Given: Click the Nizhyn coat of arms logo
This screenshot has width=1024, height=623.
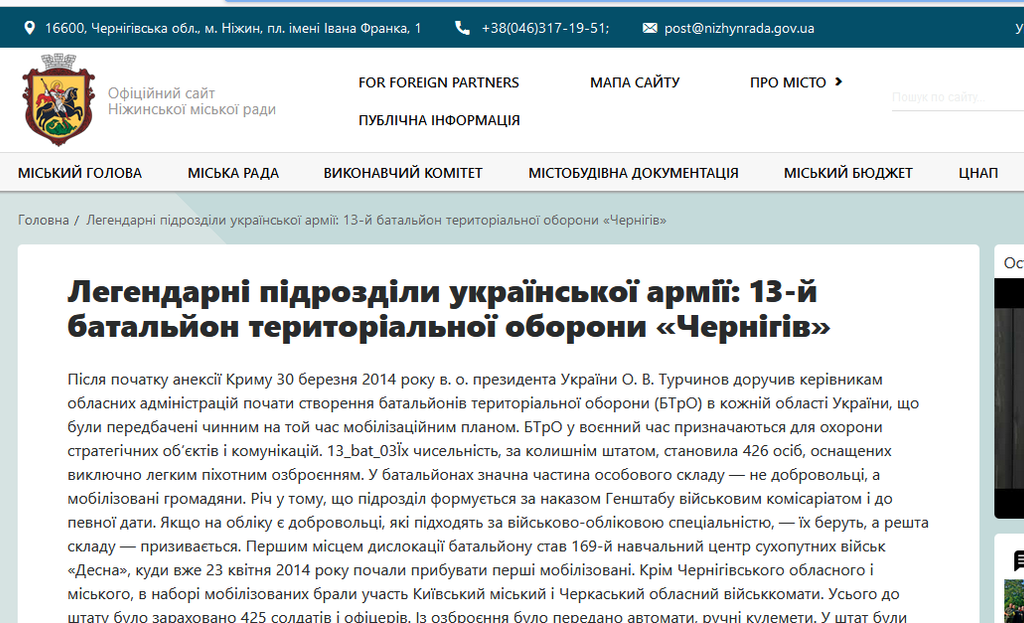Looking at the screenshot, I should (x=58, y=101).
